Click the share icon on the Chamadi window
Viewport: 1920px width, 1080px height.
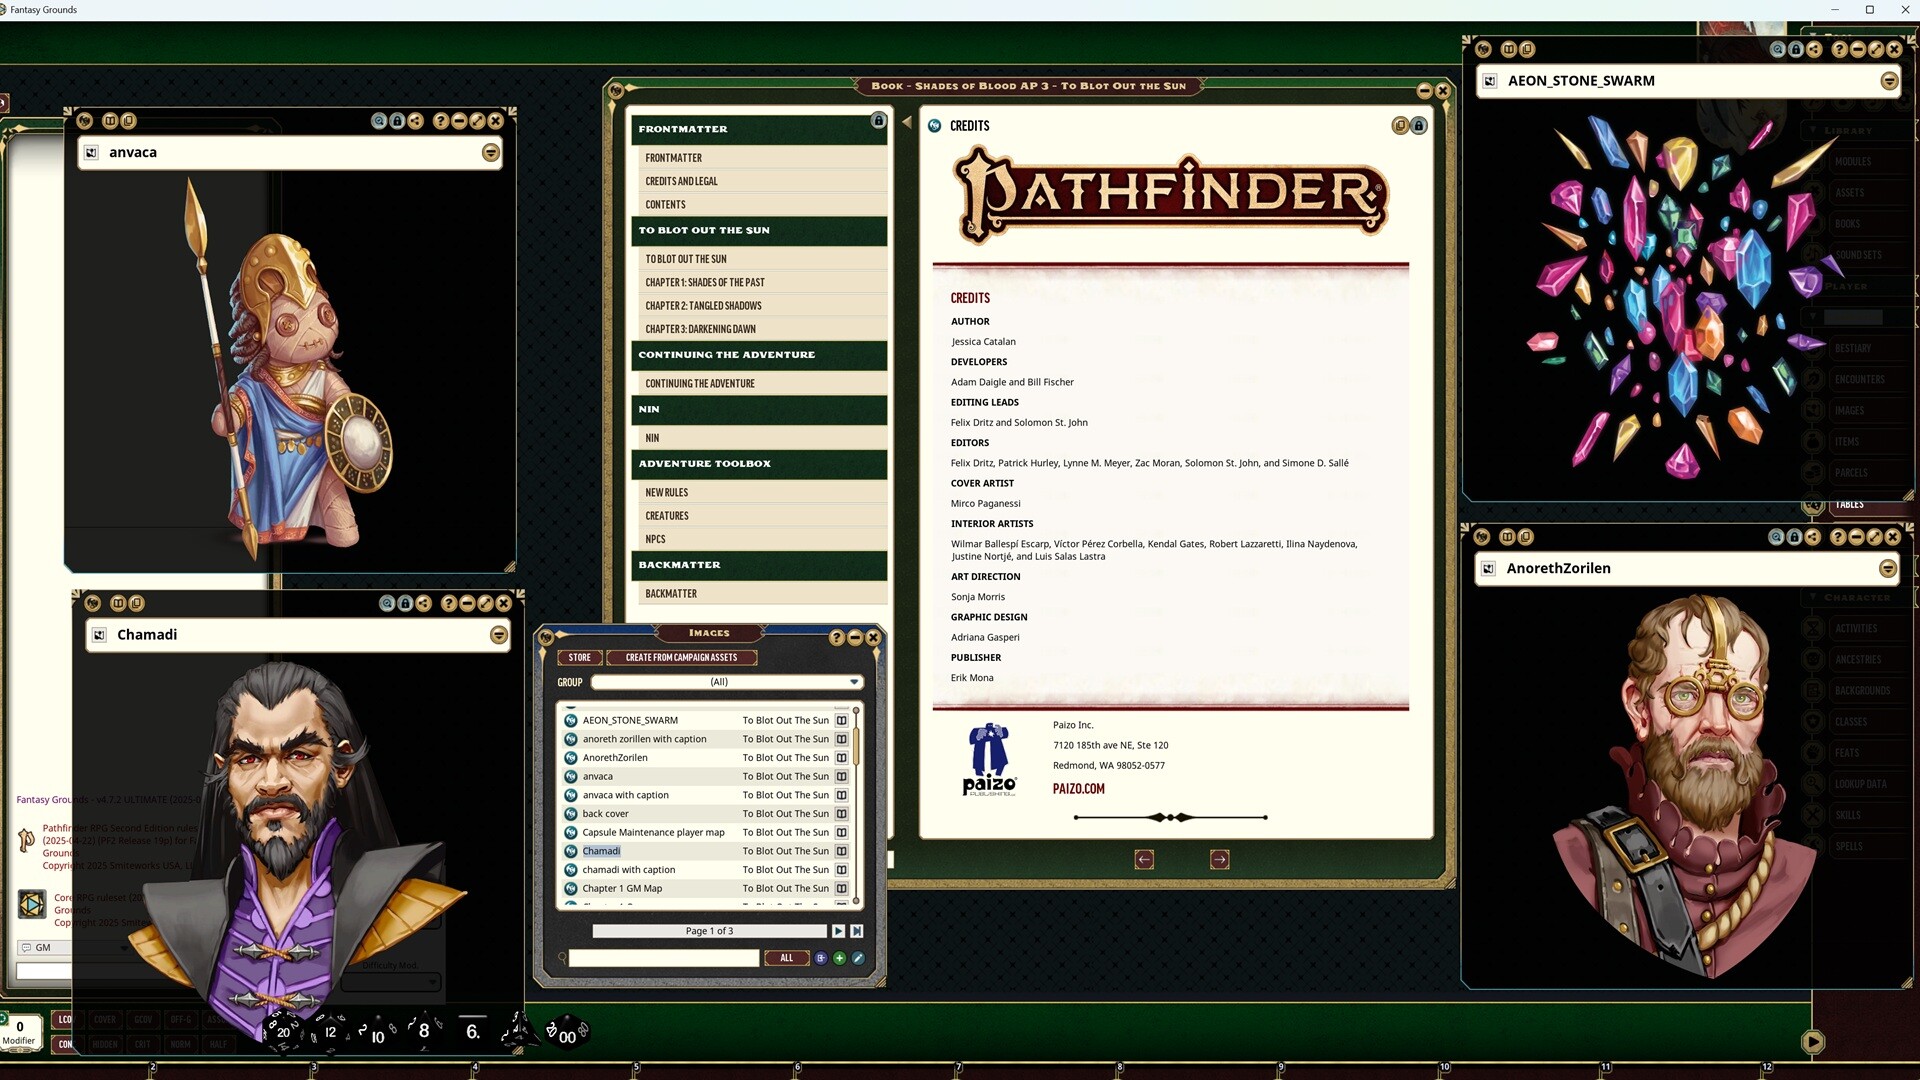pos(424,603)
